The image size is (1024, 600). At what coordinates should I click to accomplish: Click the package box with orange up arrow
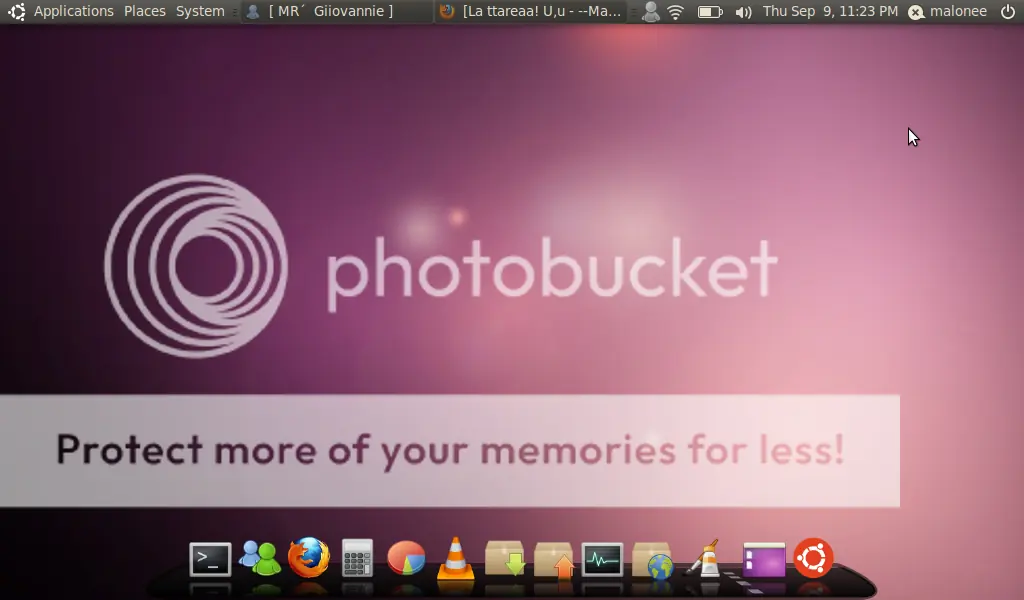point(554,560)
